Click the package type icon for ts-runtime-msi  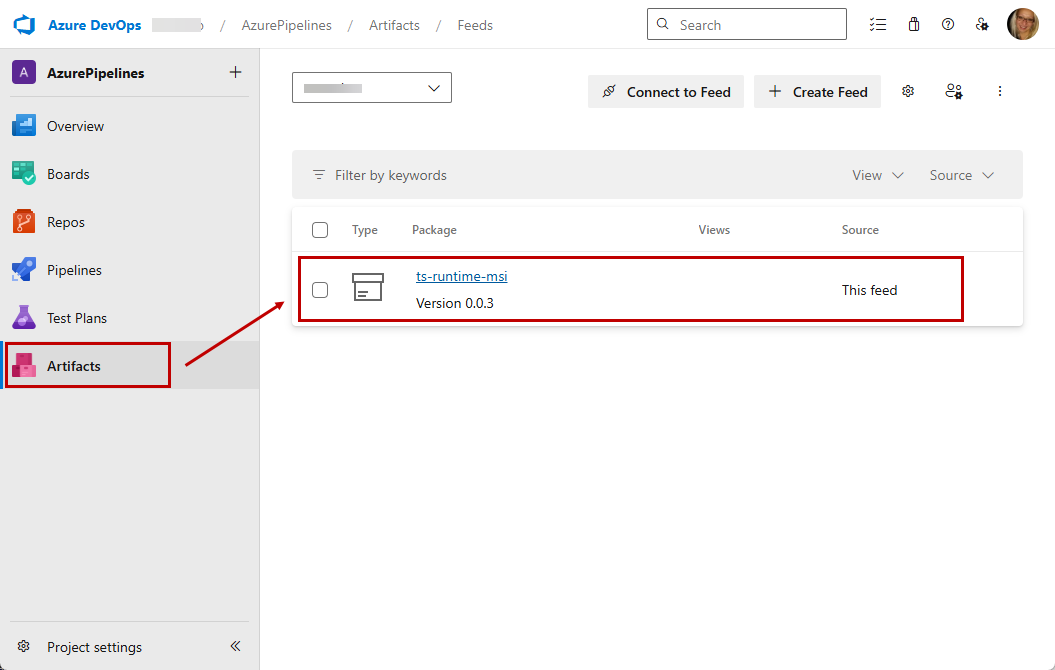tap(368, 287)
